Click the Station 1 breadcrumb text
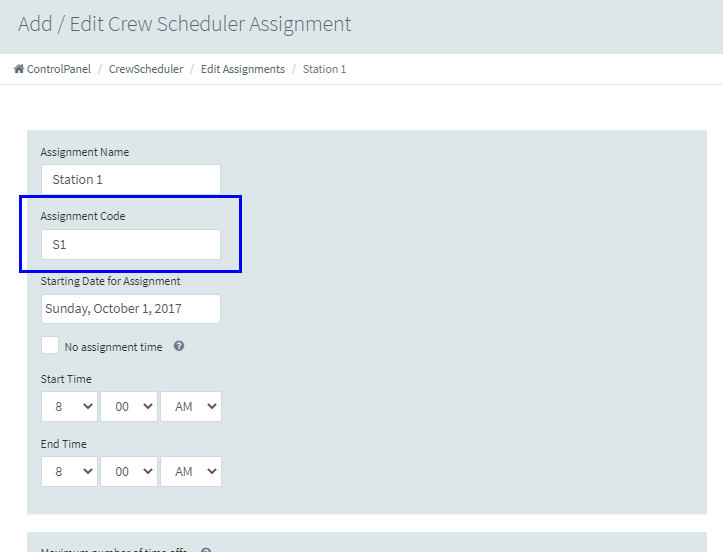The height and width of the screenshot is (552, 723). 324,69
